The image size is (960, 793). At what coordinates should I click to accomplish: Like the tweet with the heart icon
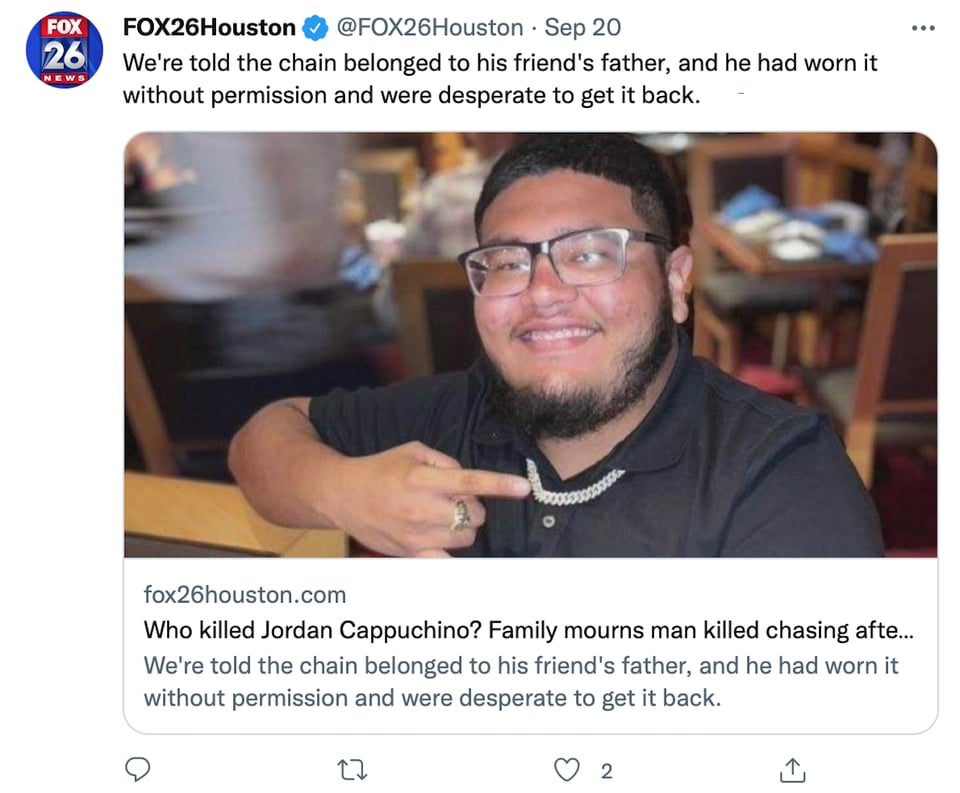pyautogui.click(x=566, y=770)
